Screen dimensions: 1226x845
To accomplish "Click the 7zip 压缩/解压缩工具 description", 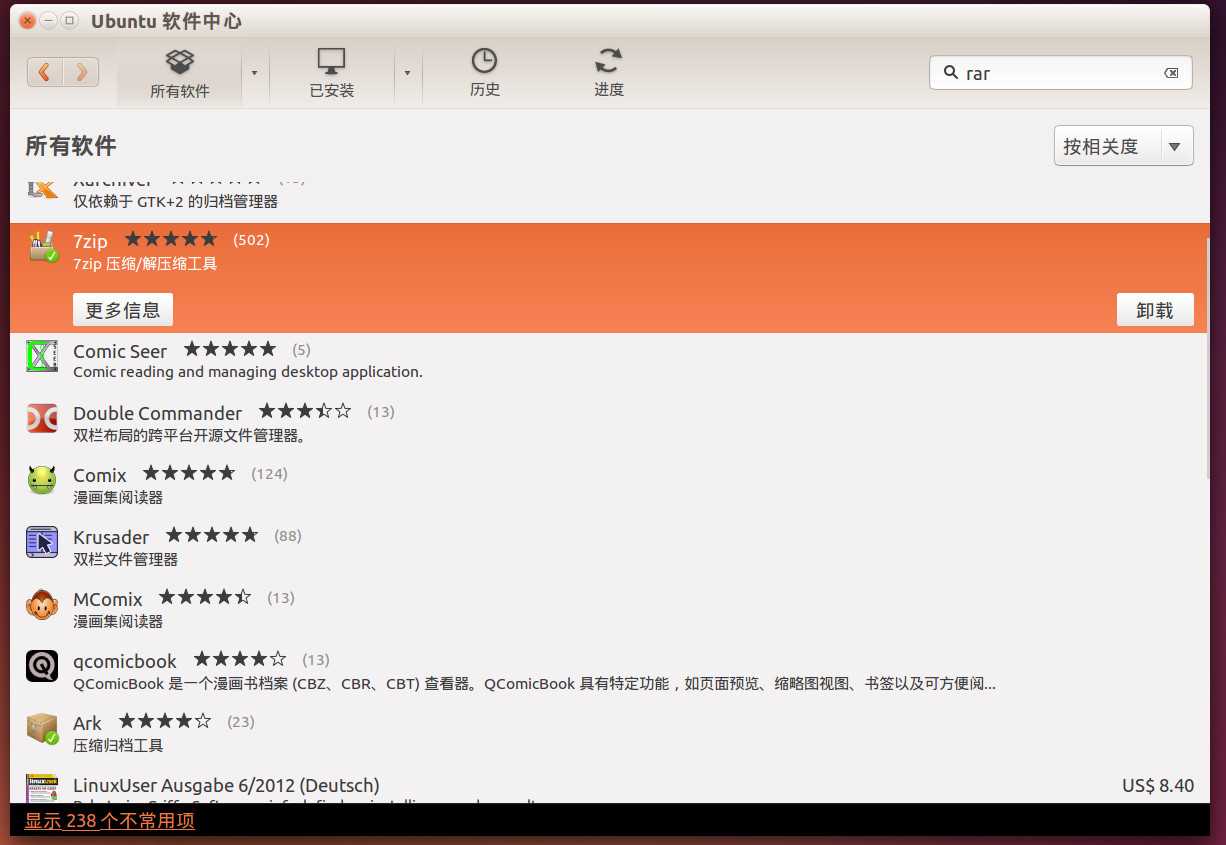I will pyautogui.click(x=145, y=264).
